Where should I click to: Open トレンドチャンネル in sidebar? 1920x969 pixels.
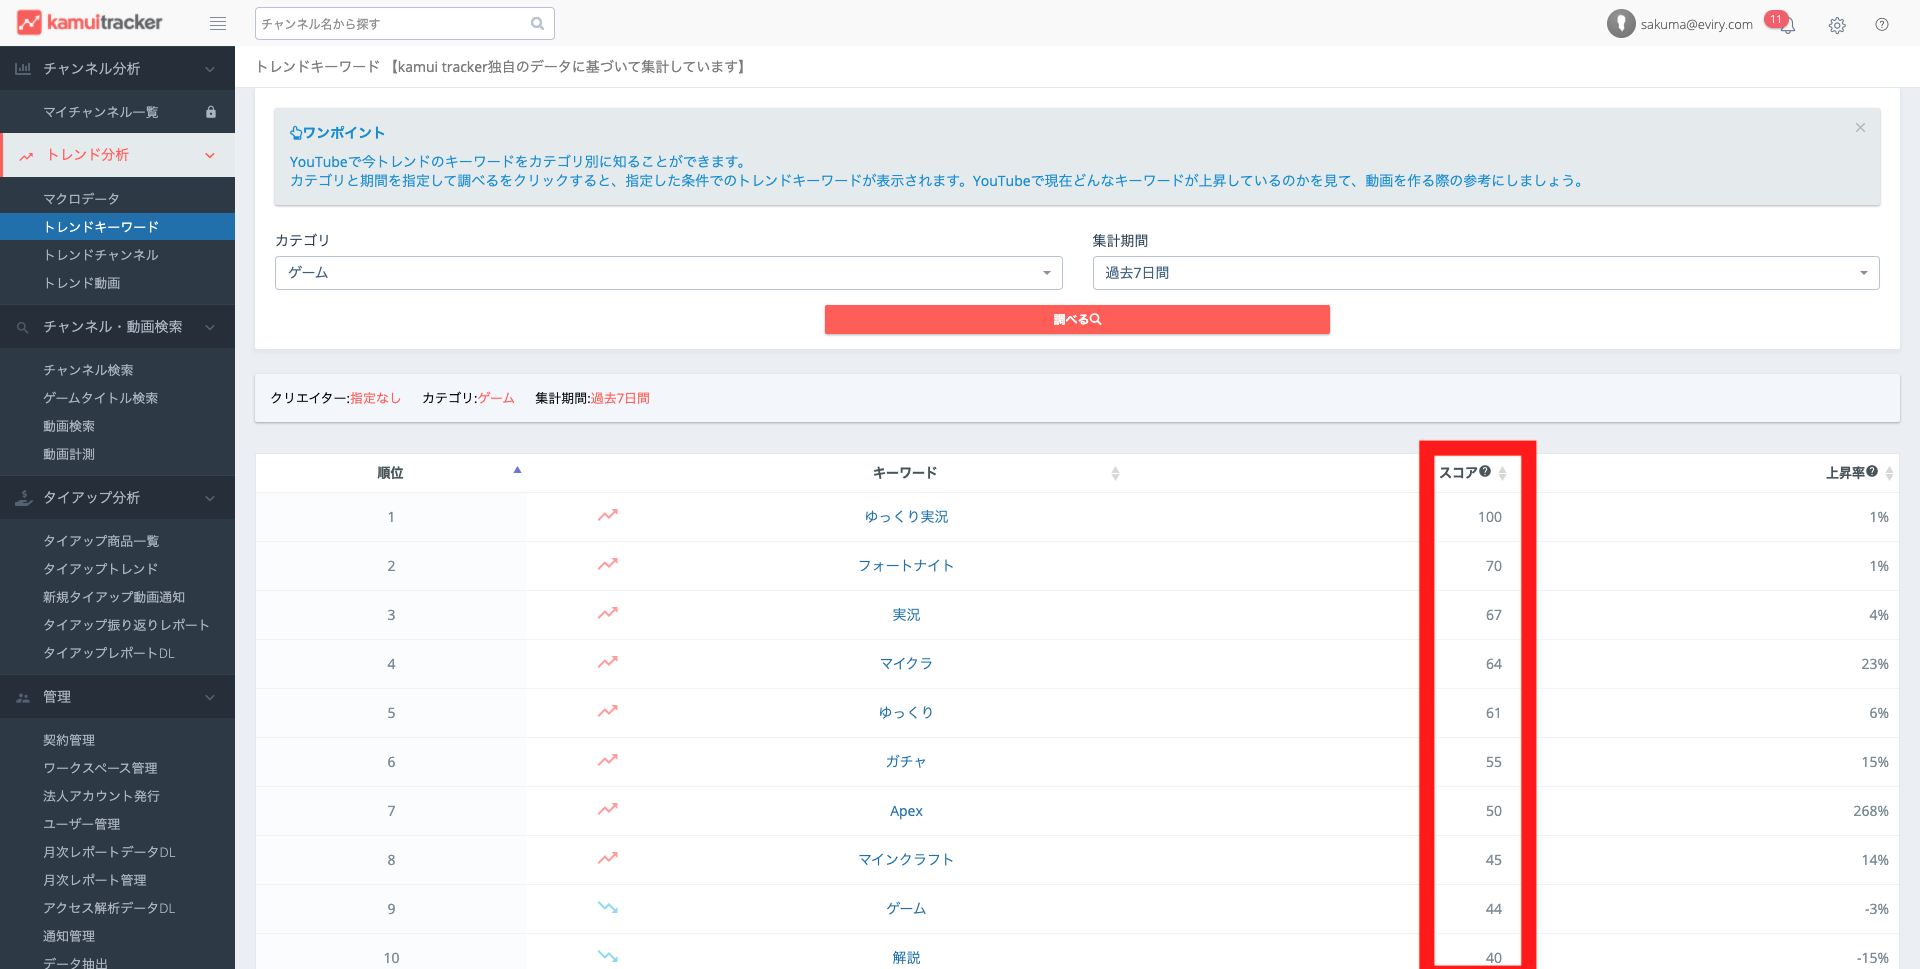101,255
